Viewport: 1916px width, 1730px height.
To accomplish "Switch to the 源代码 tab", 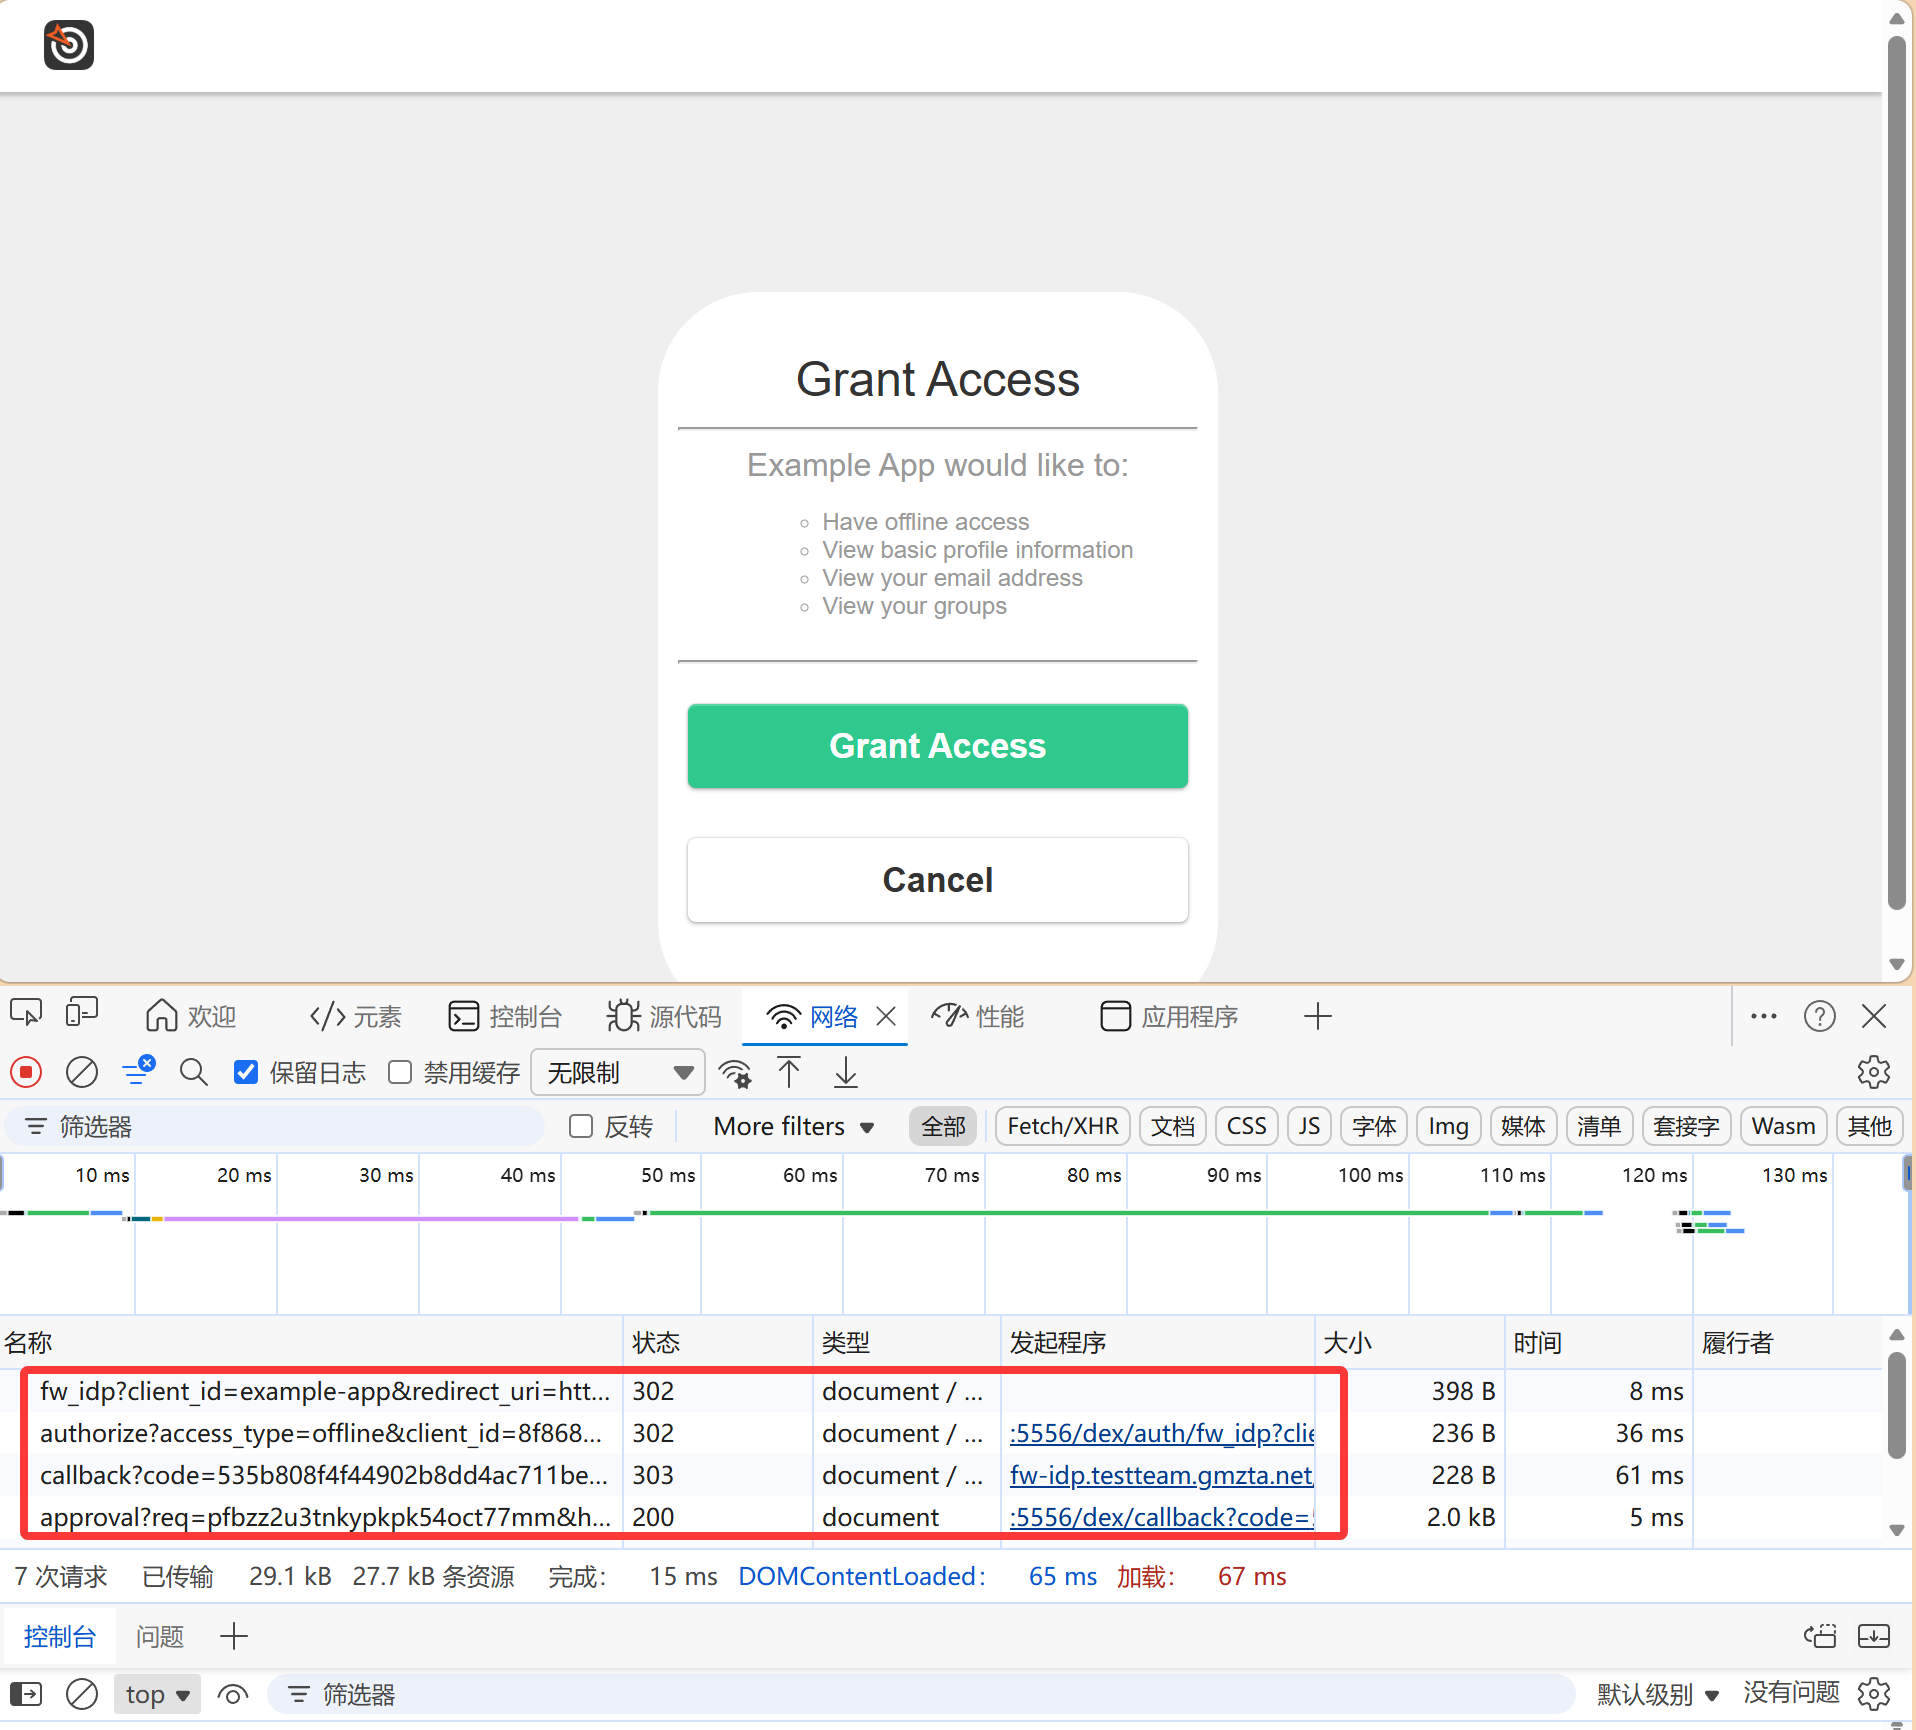I will (665, 1017).
